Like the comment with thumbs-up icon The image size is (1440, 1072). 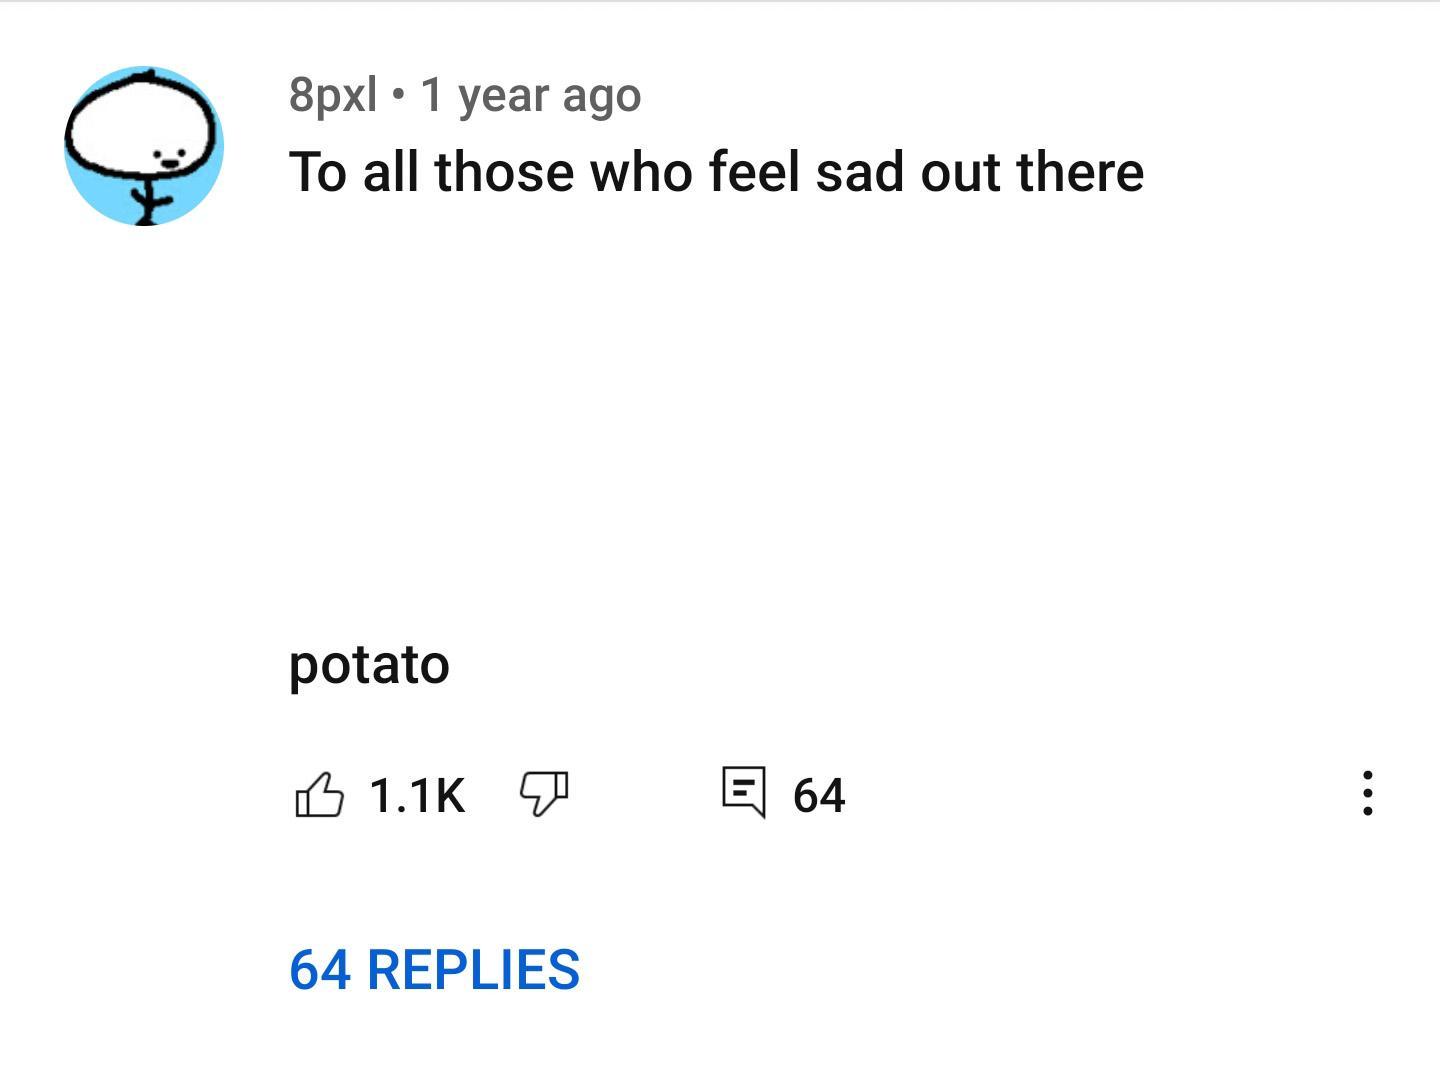319,795
